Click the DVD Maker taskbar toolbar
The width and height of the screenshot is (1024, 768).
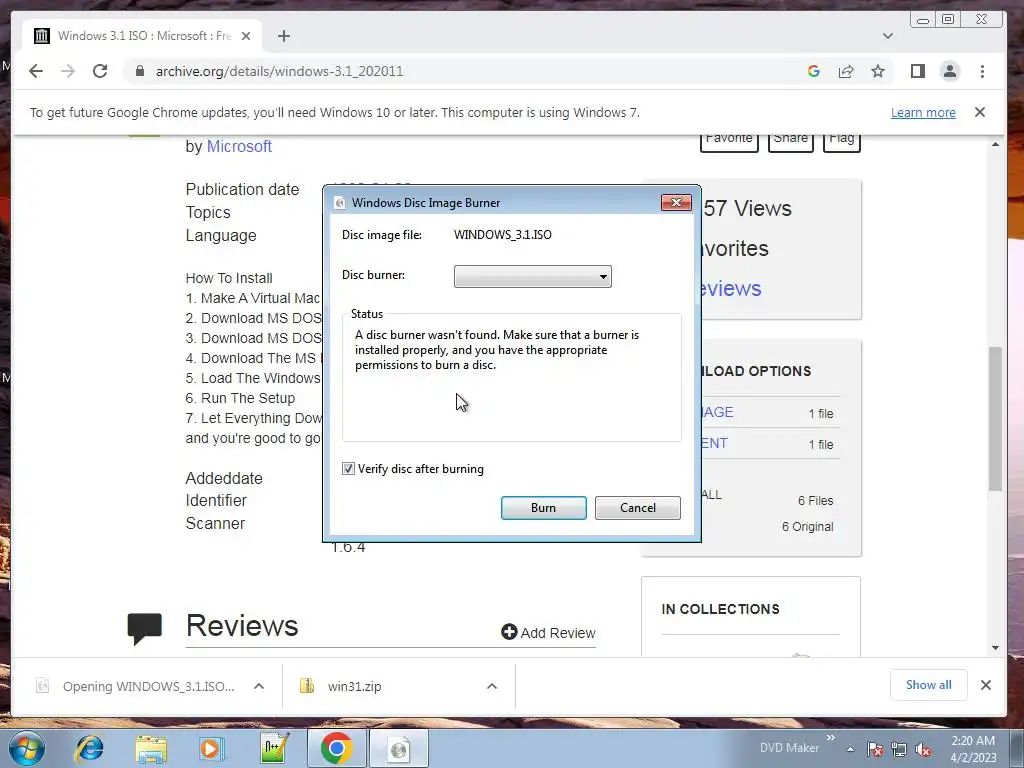[x=789, y=748]
